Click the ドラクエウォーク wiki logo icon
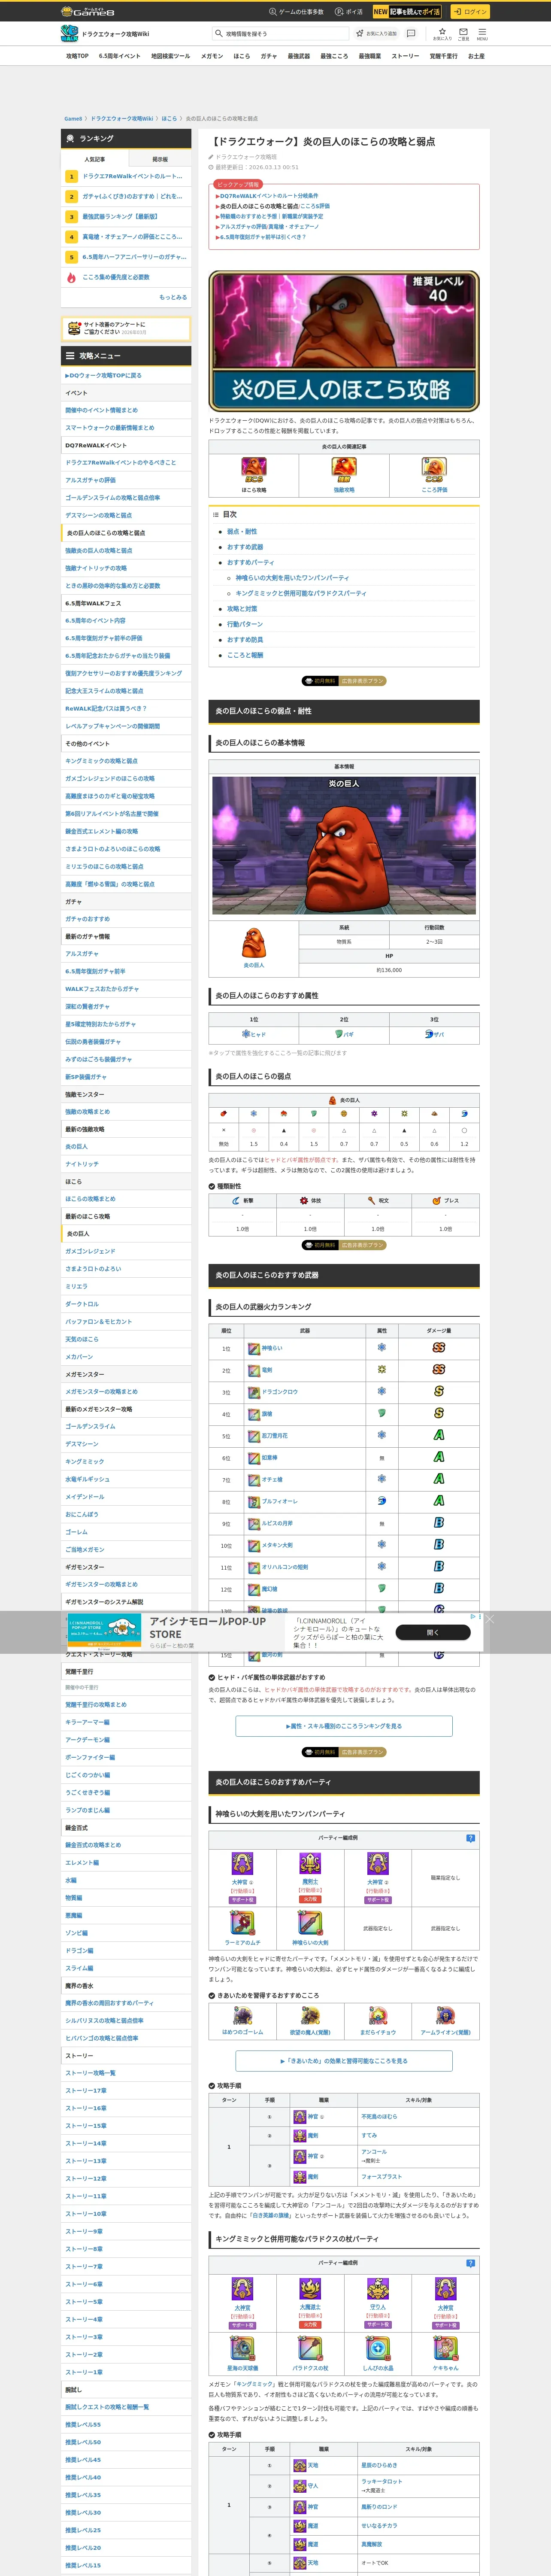Screen dimensions: 551x2576 [70, 34]
